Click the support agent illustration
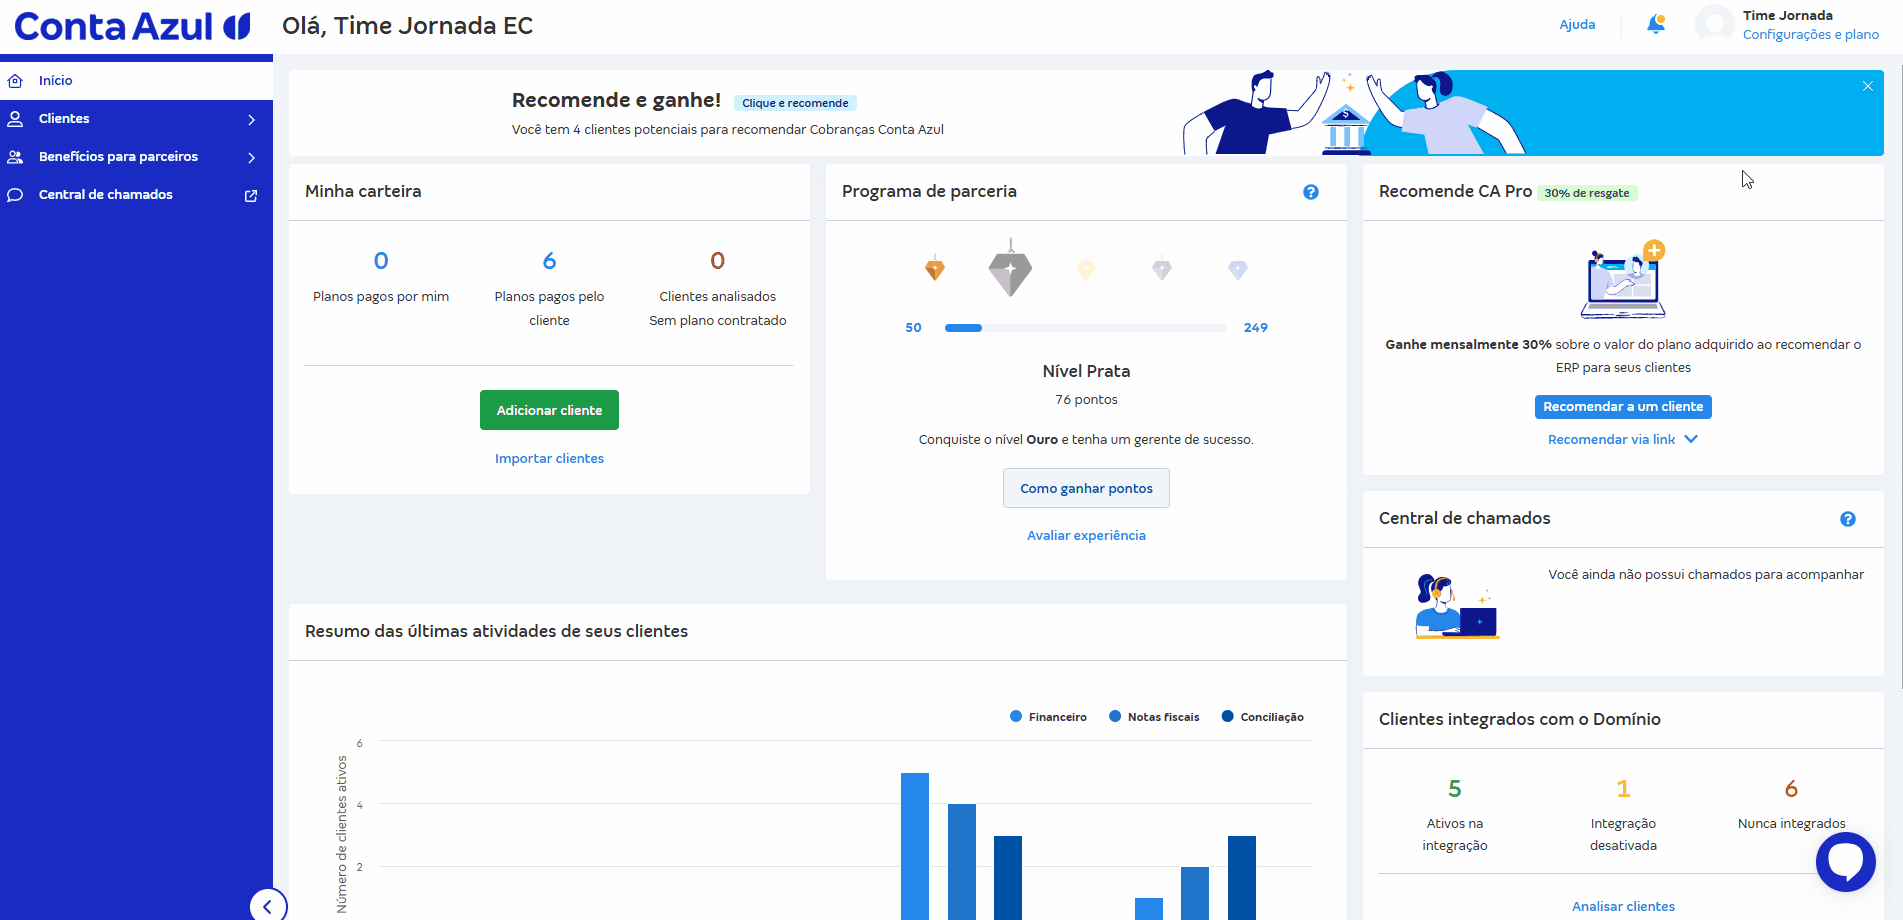The height and width of the screenshot is (920, 1903). [1457, 607]
